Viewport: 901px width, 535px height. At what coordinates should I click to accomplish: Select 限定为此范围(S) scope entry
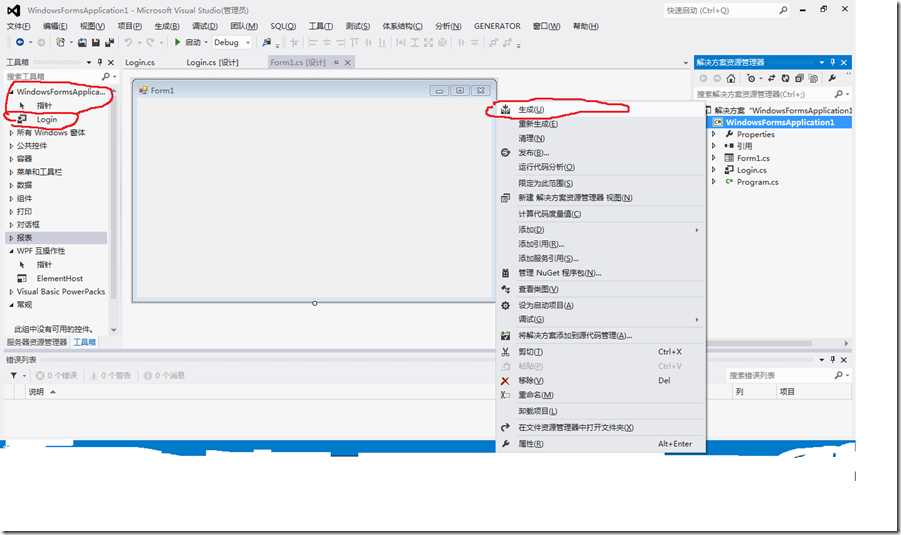pos(600,183)
